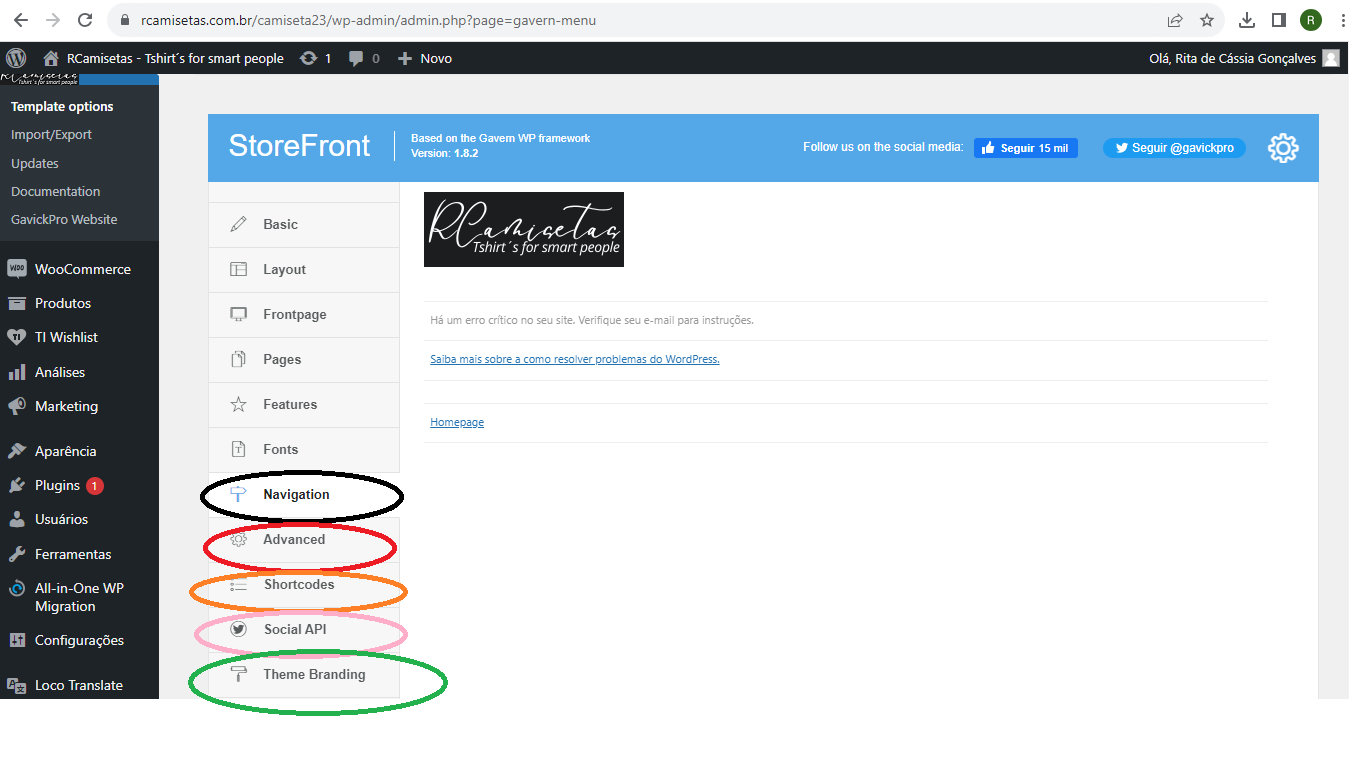Click the settings gear in StoreFront header

(x=1283, y=148)
